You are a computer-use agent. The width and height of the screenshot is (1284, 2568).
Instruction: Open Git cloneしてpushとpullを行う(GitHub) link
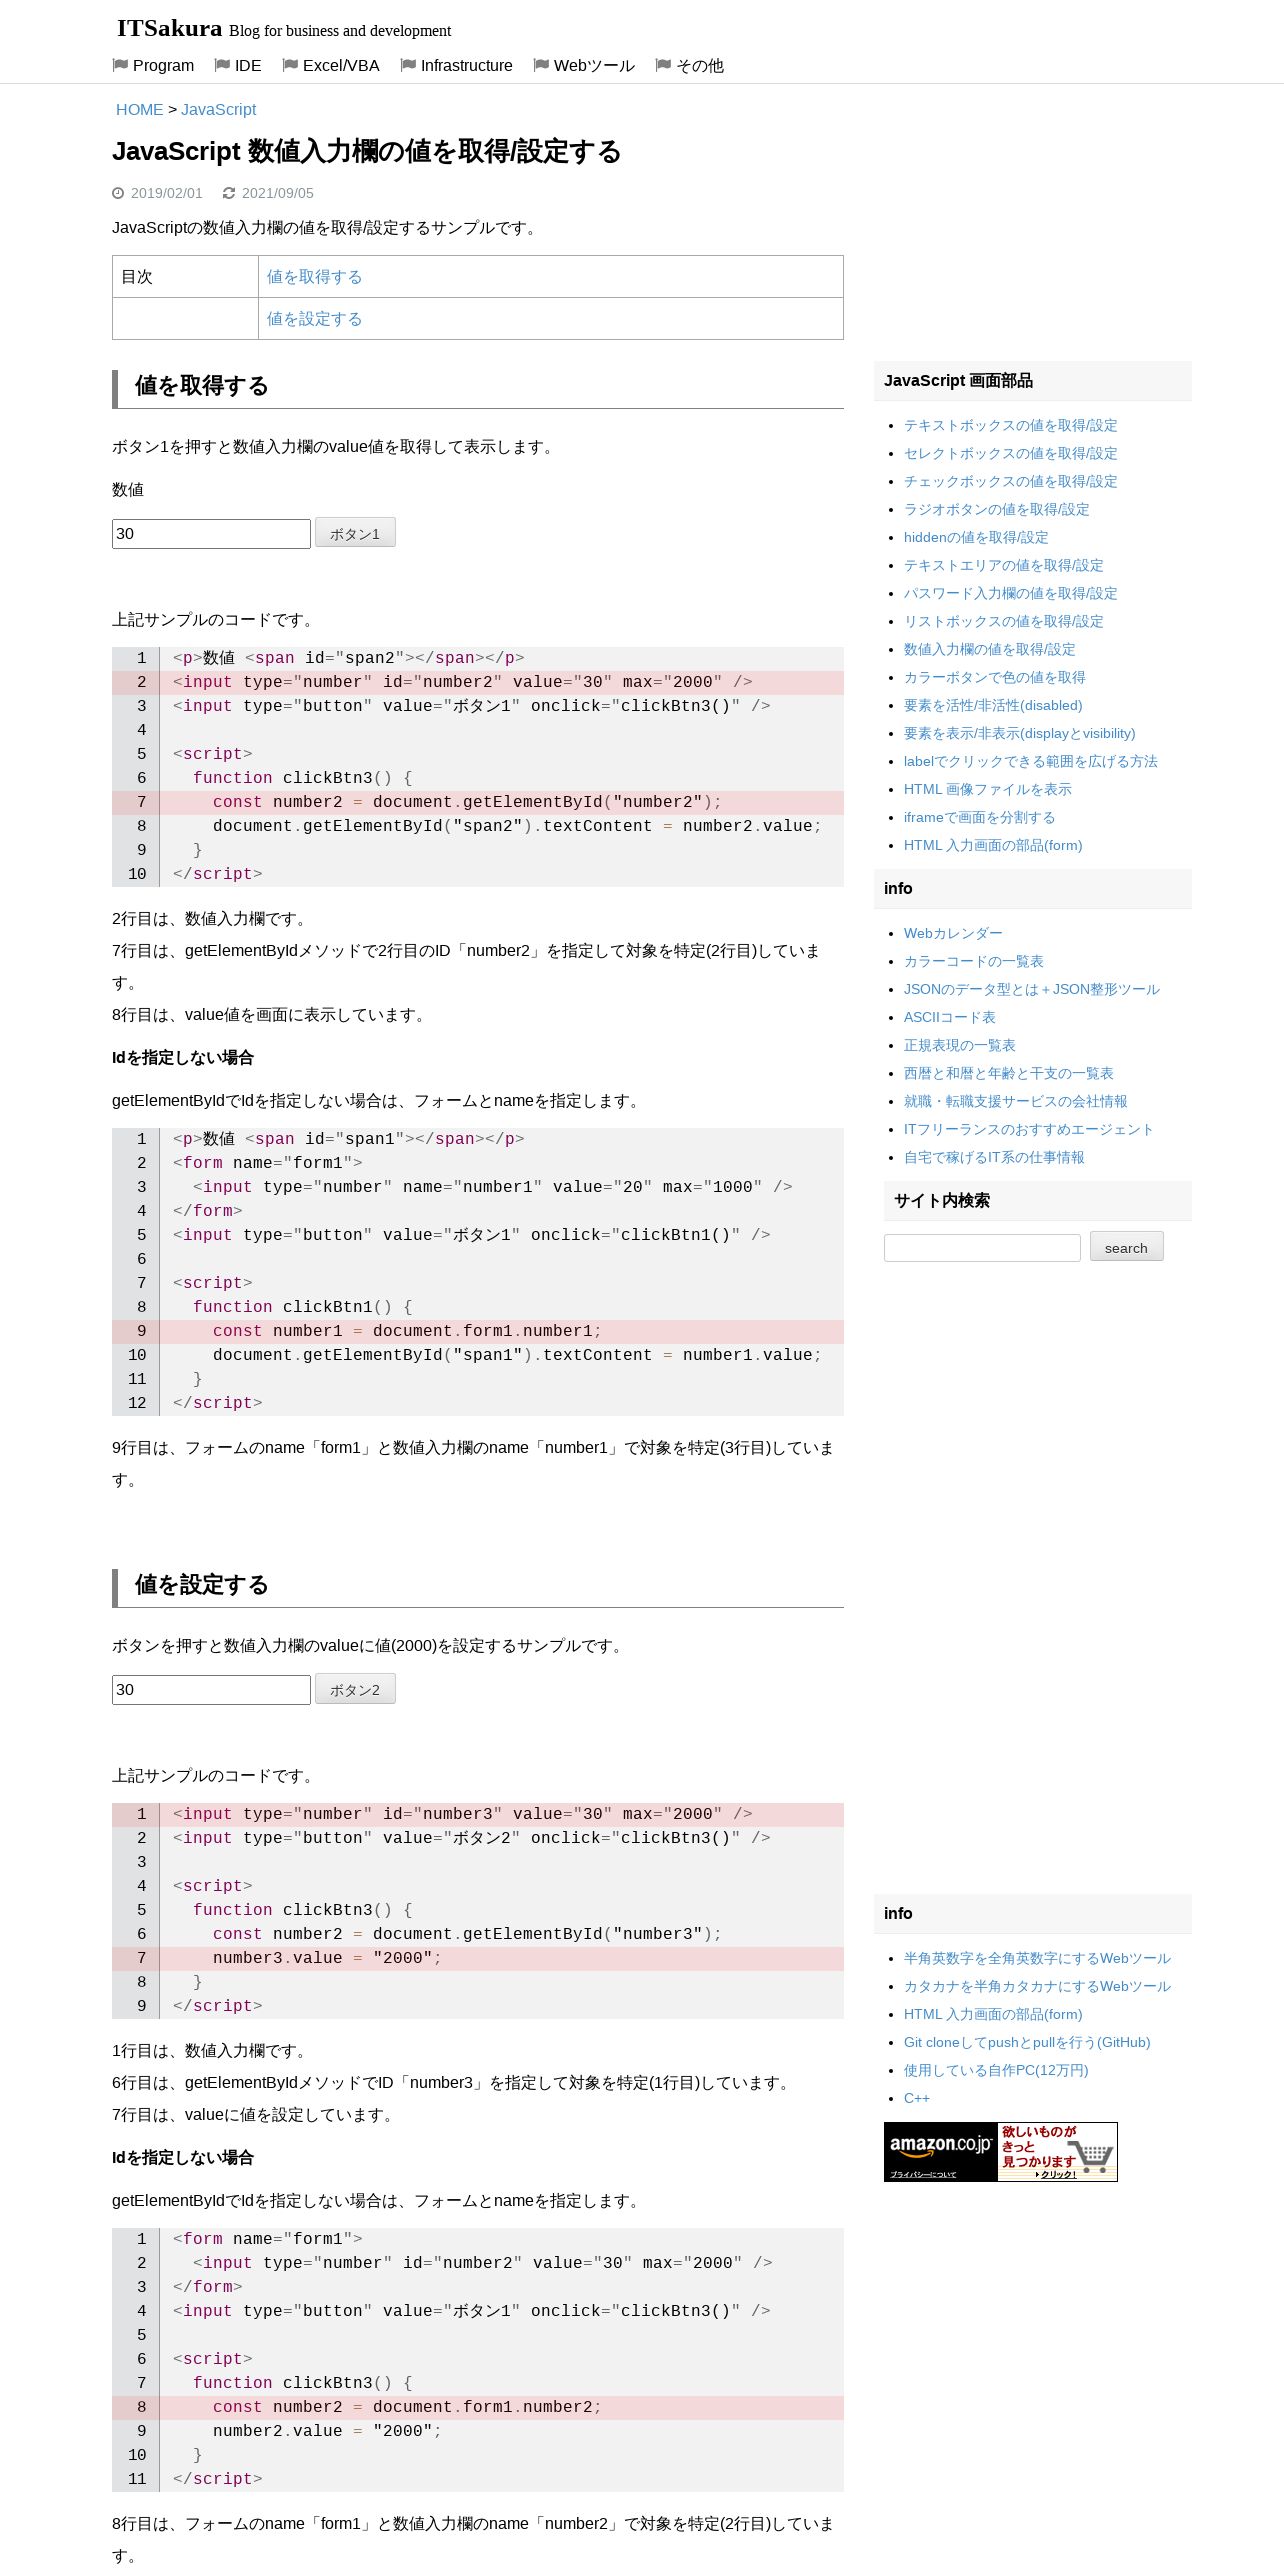tap(1027, 2043)
